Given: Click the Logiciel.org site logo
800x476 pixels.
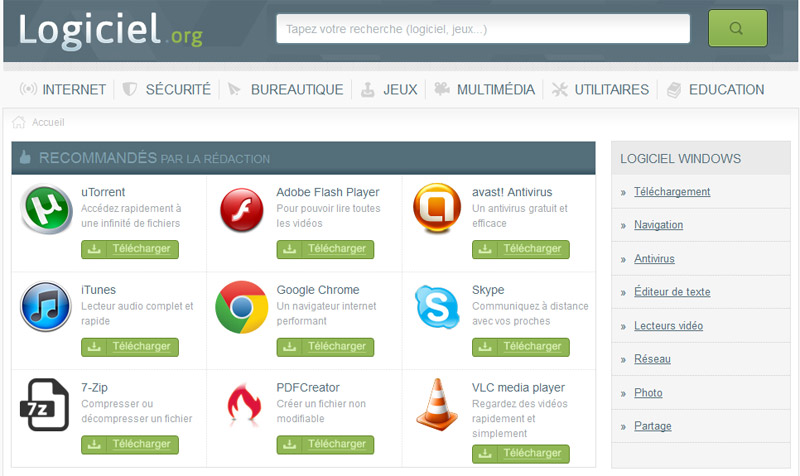Looking at the screenshot, I should coord(111,30).
